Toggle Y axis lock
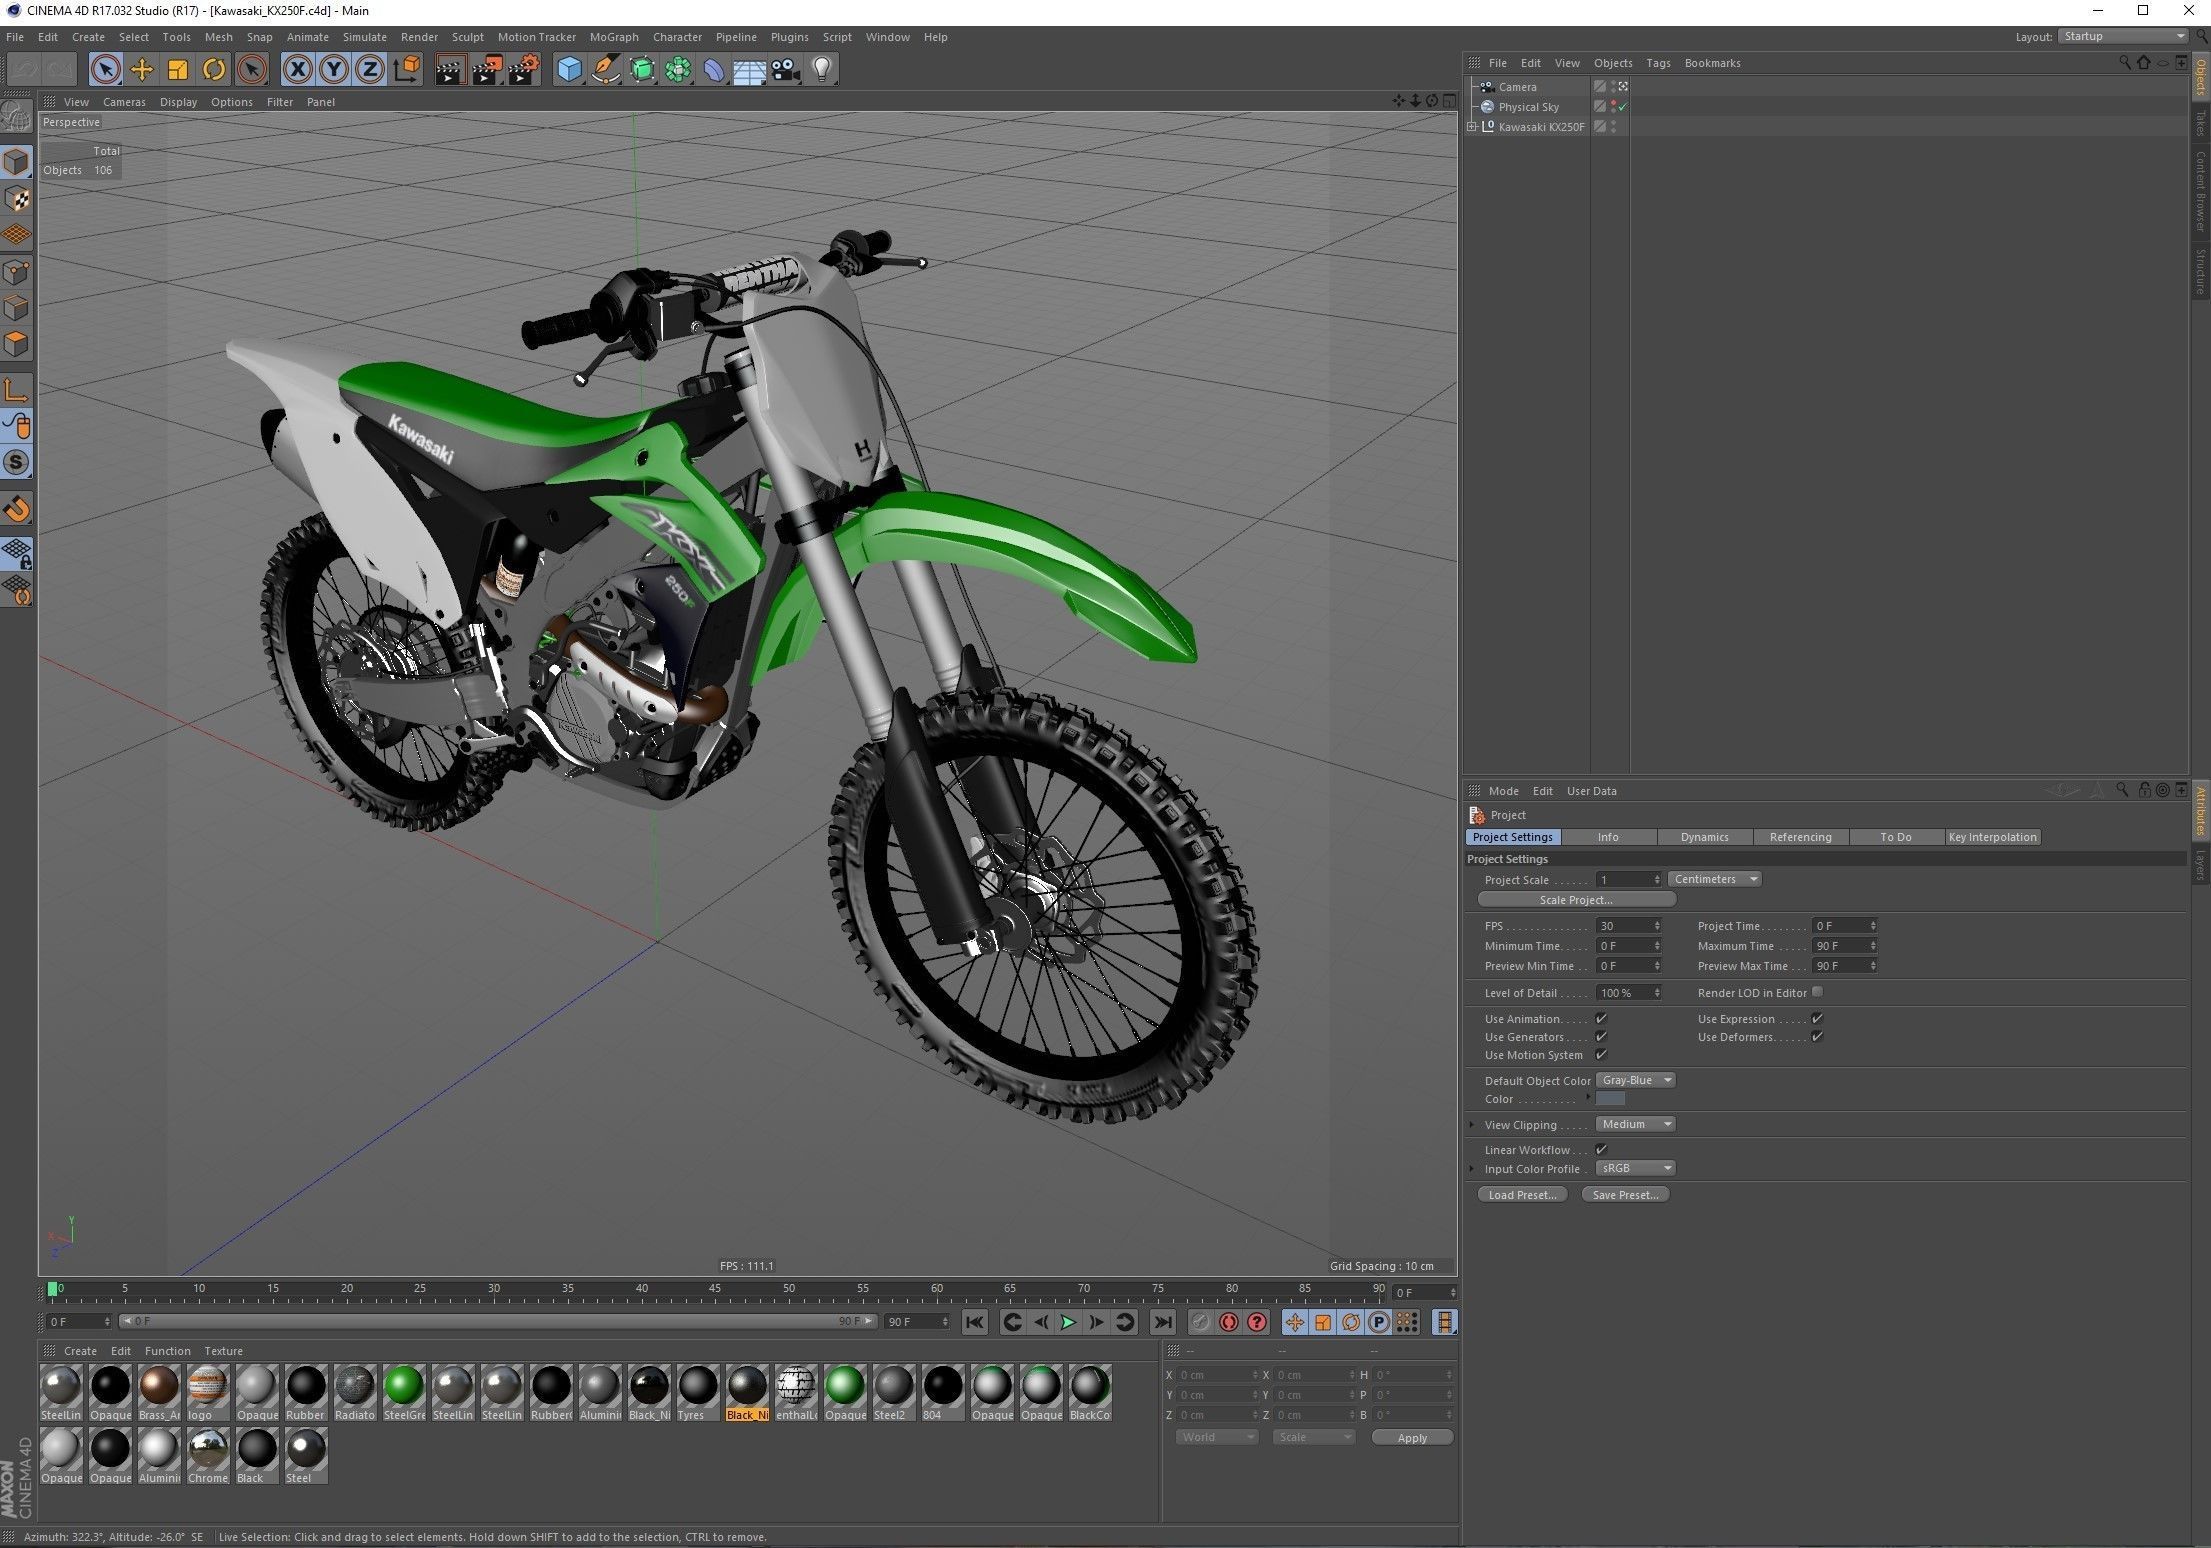The width and height of the screenshot is (2211, 1548). [x=333, y=69]
